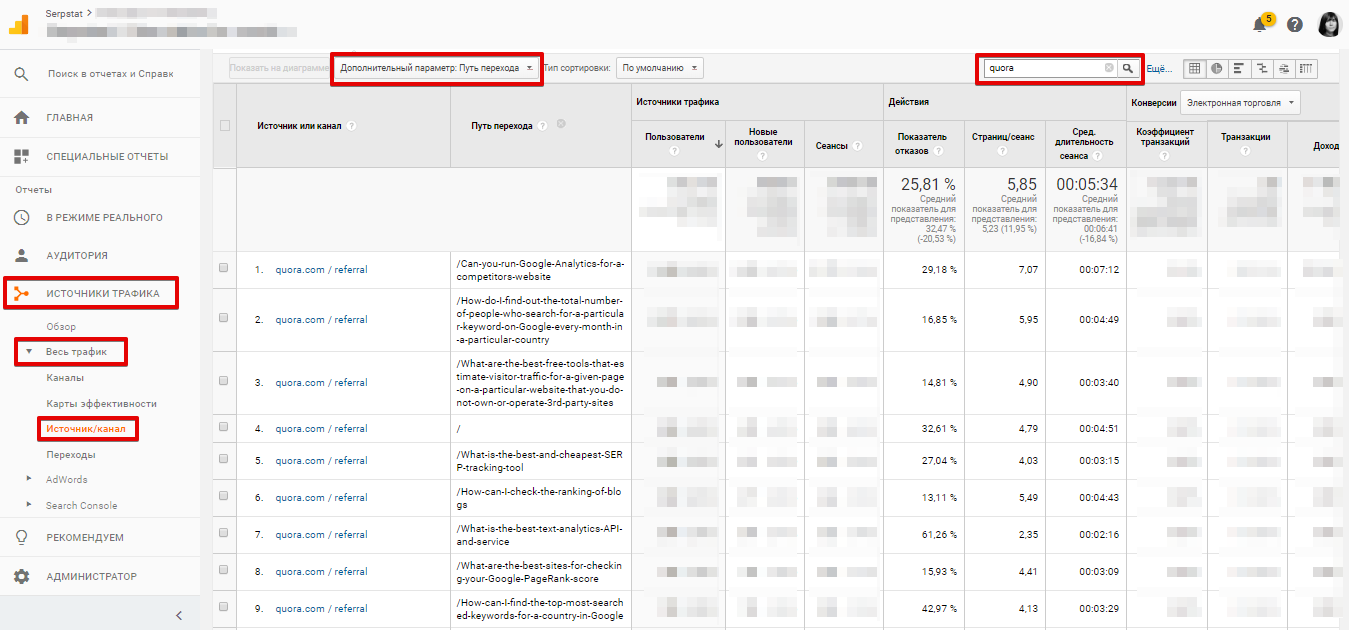This screenshot has height=630, width=1349.
Task: Click the Google Analytics logo
Action: tap(19, 24)
